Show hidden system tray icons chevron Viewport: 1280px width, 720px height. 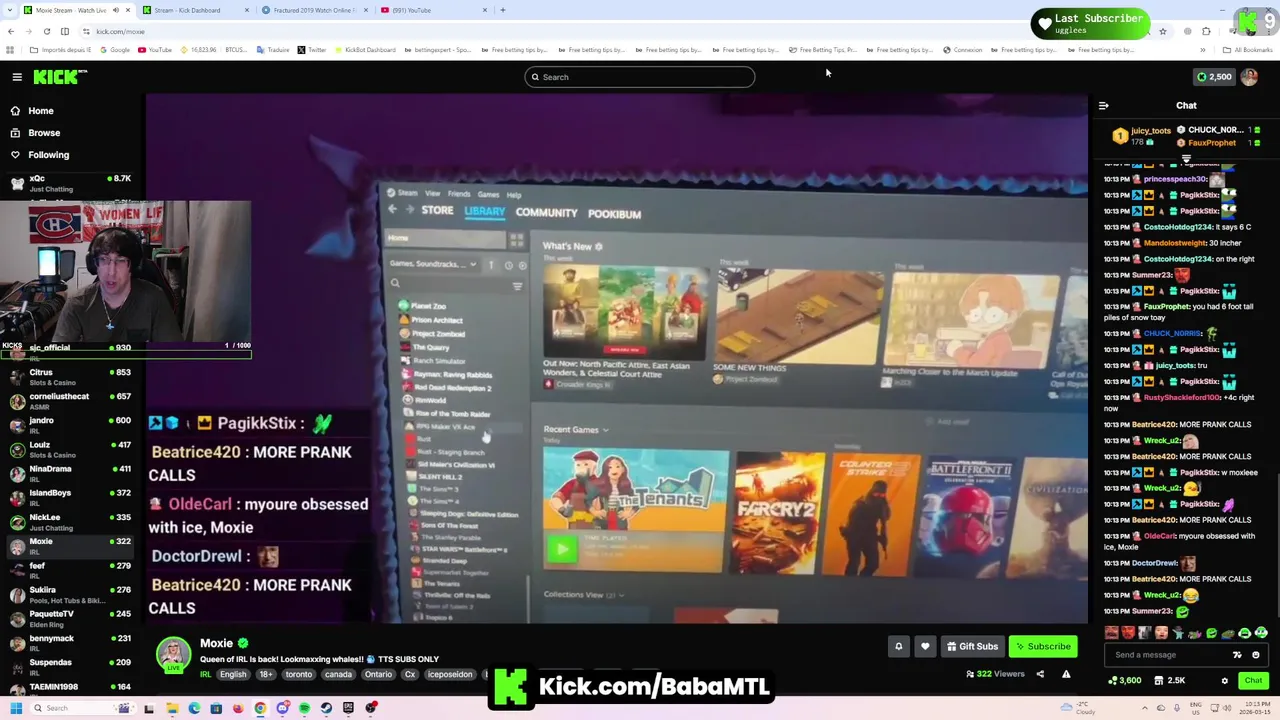(x=1145, y=708)
